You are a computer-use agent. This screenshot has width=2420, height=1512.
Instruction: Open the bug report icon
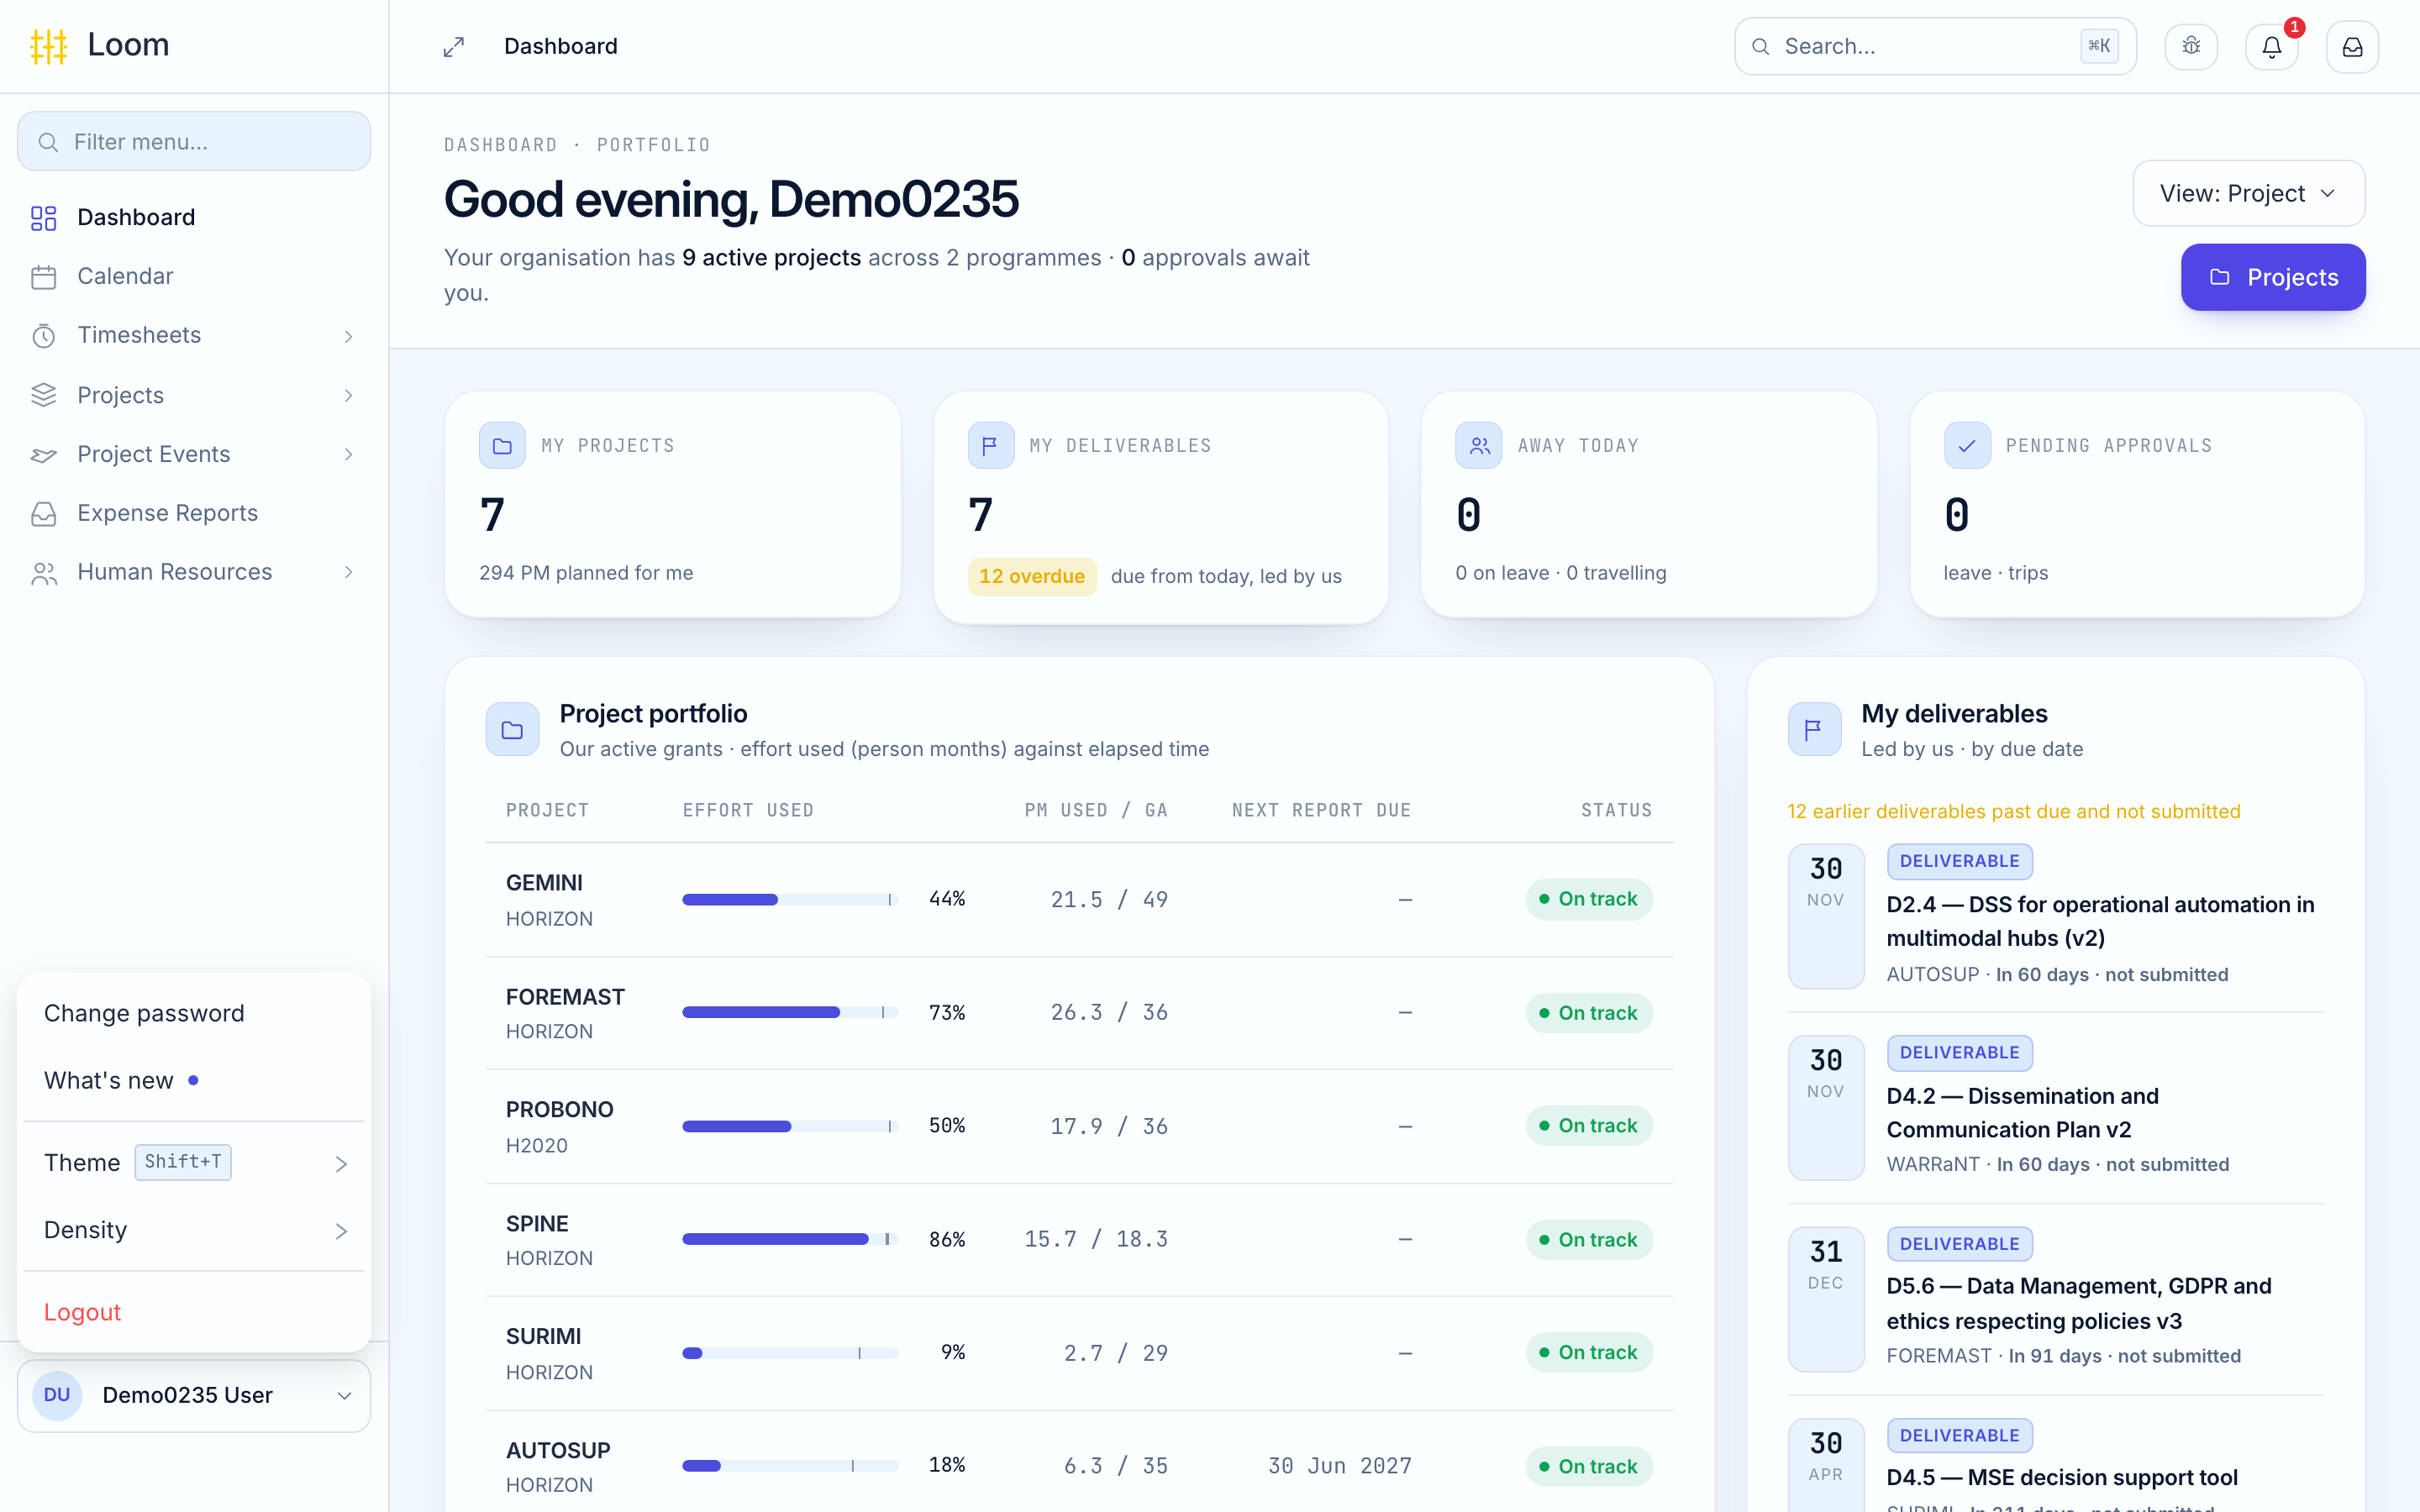coord(2191,47)
